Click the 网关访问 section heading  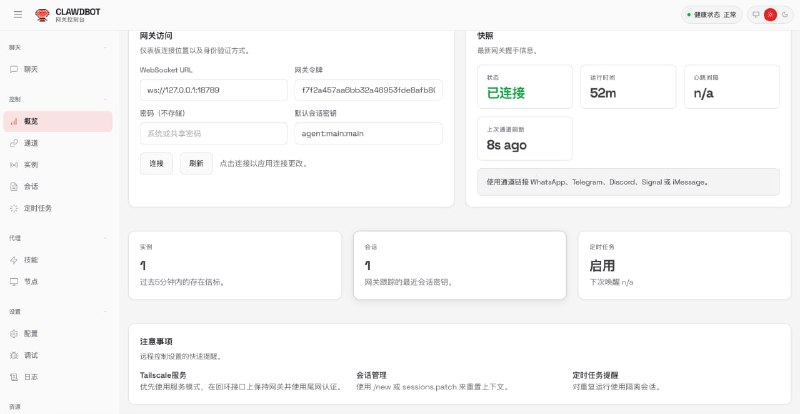[156, 36]
